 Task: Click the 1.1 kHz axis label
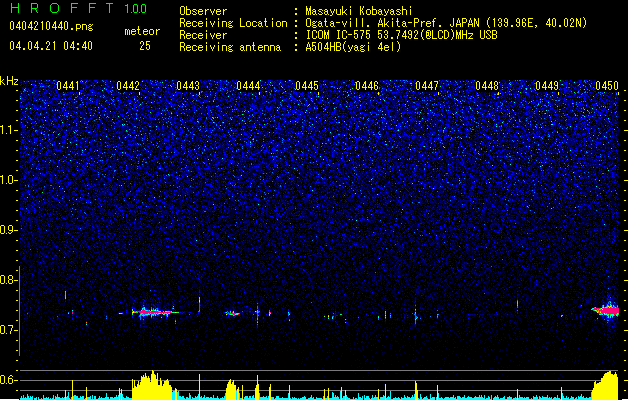coord(9,130)
